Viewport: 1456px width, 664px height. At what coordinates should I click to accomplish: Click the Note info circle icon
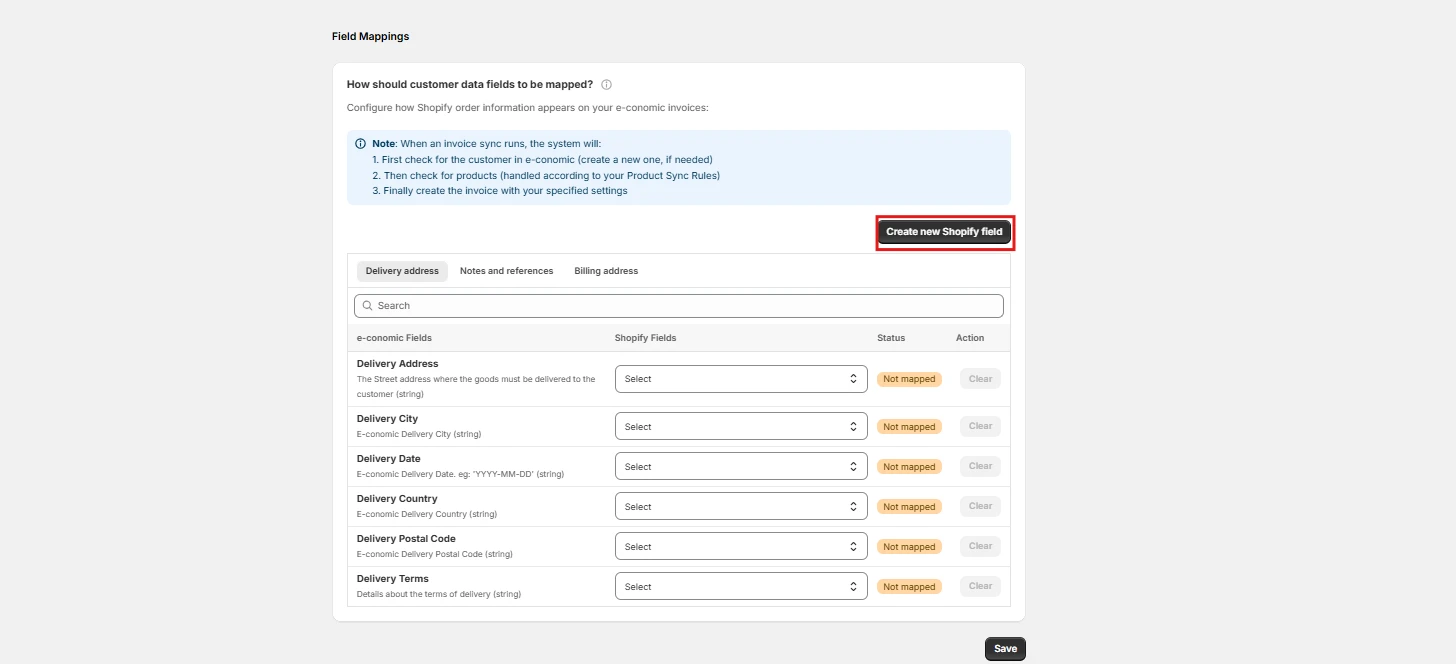pos(361,143)
